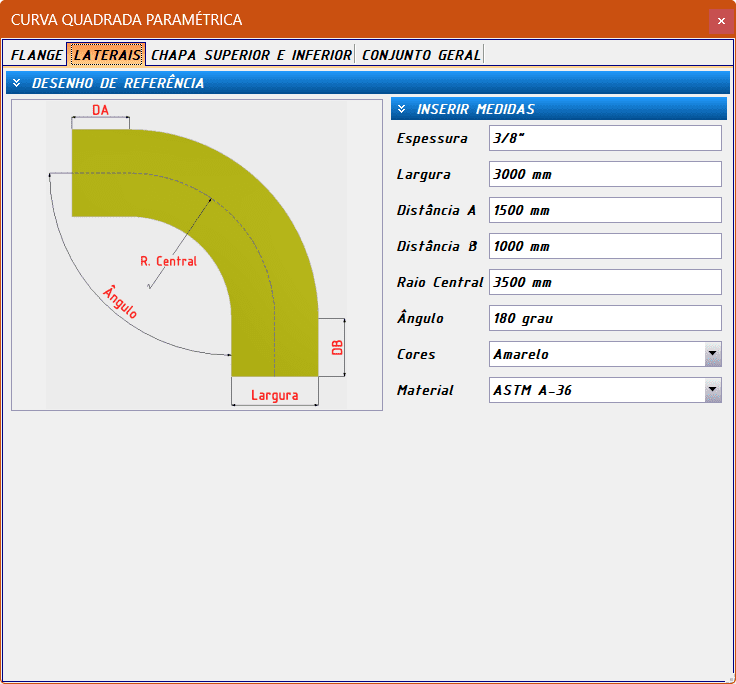The height and width of the screenshot is (684, 736).
Task: Collapse the Inserir Medidas chevron icon
Action: click(401, 109)
